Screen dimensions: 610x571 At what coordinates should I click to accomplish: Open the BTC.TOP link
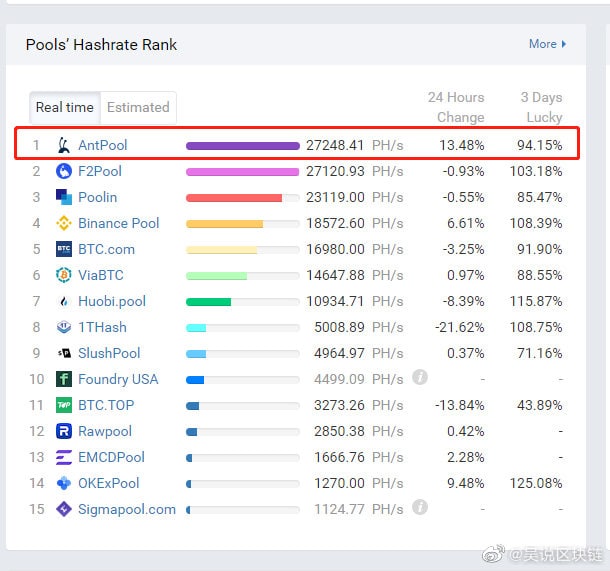(106, 405)
